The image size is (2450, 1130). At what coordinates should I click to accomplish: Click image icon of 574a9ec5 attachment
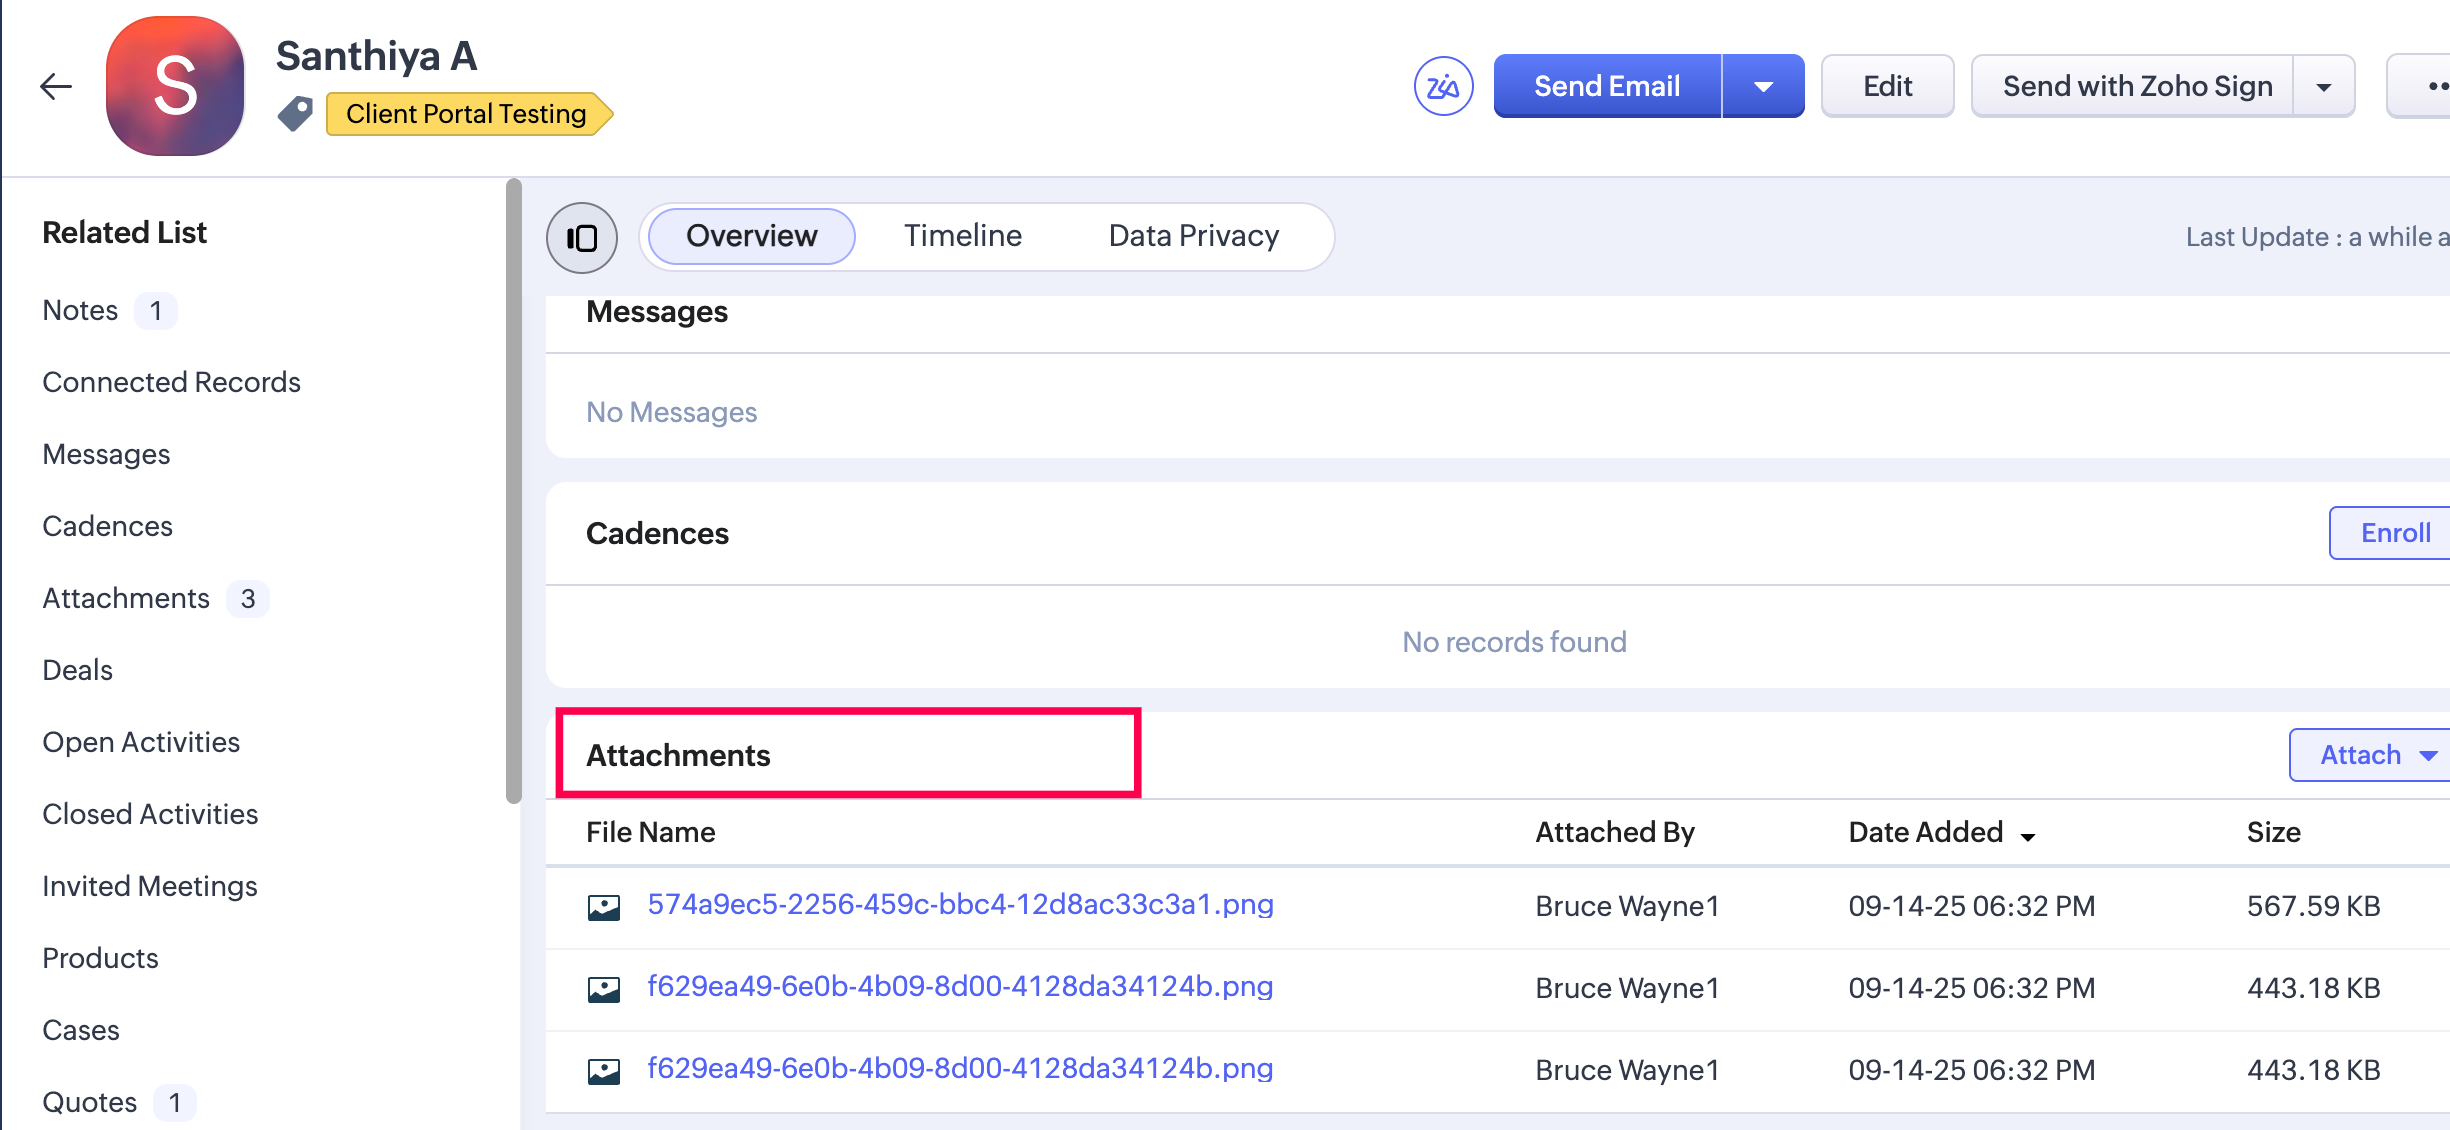coord(603,907)
